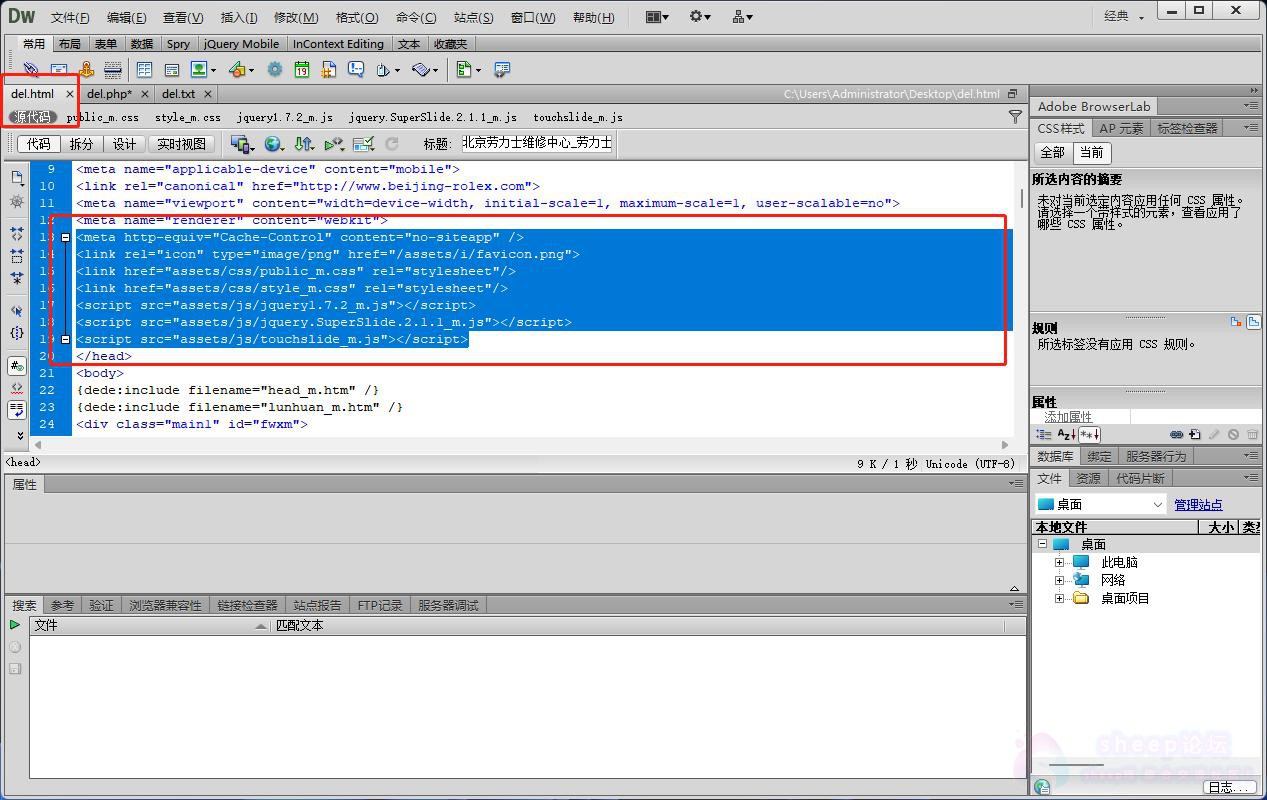Show list view (A-Z) in CSS properties

pos(1066,435)
